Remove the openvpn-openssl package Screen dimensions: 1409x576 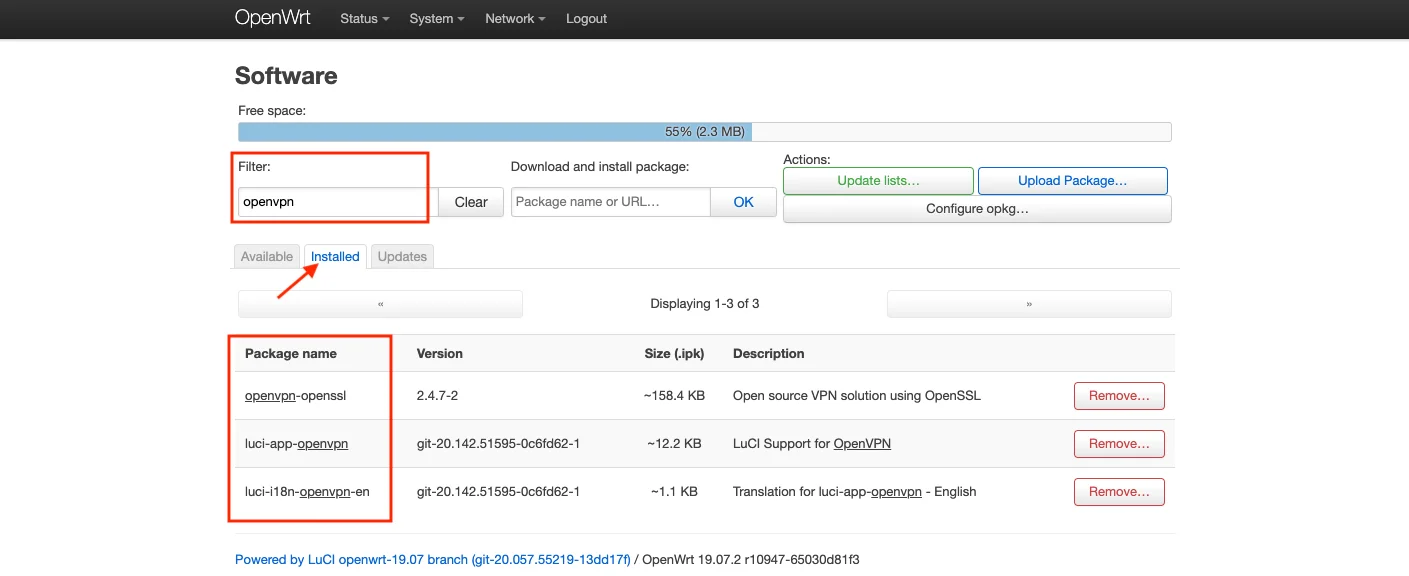[1119, 396]
